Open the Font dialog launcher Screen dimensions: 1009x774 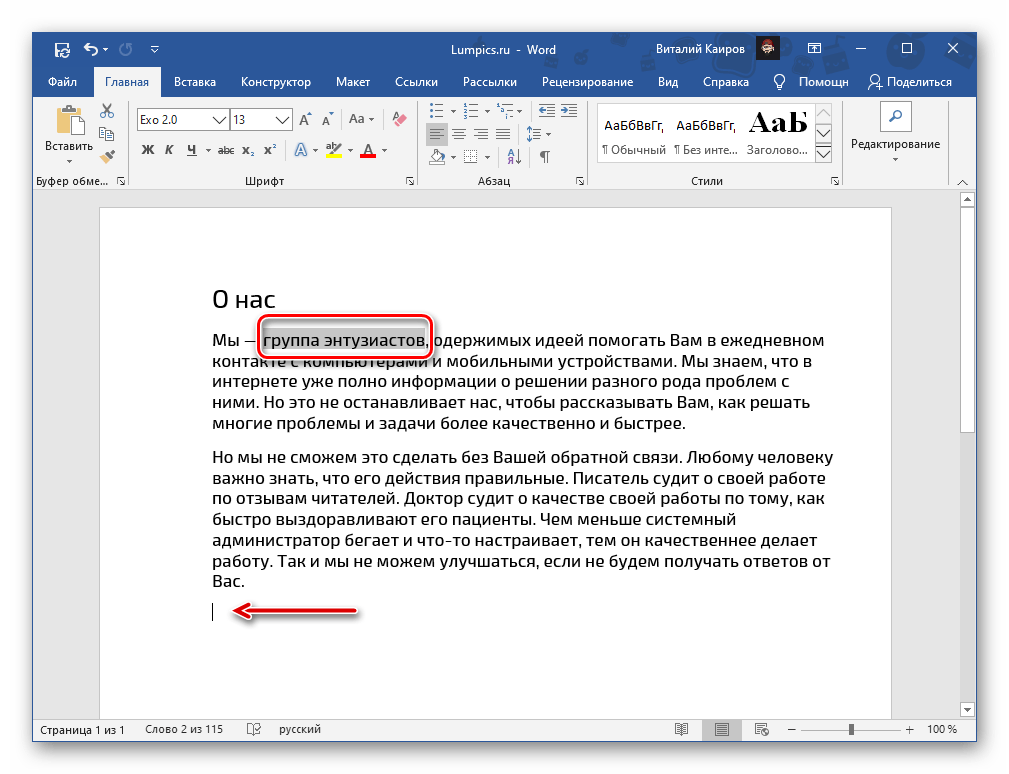click(410, 181)
